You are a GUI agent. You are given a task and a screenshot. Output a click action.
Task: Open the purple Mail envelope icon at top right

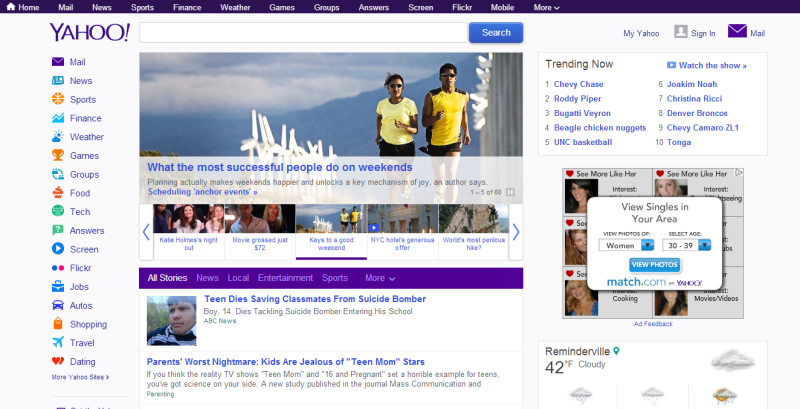737,31
